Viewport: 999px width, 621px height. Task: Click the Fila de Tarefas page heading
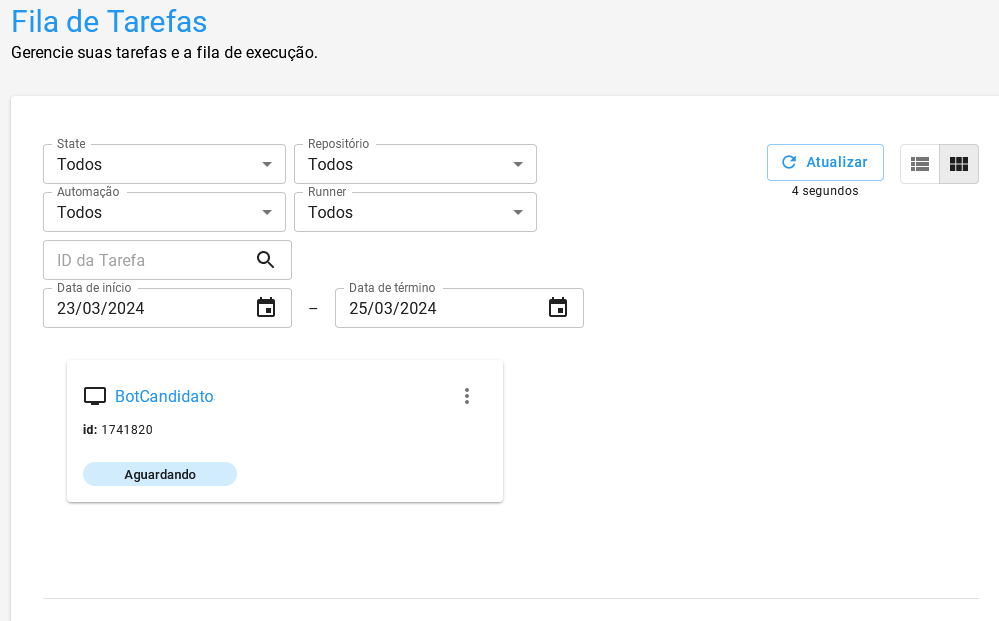(x=109, y=22)
